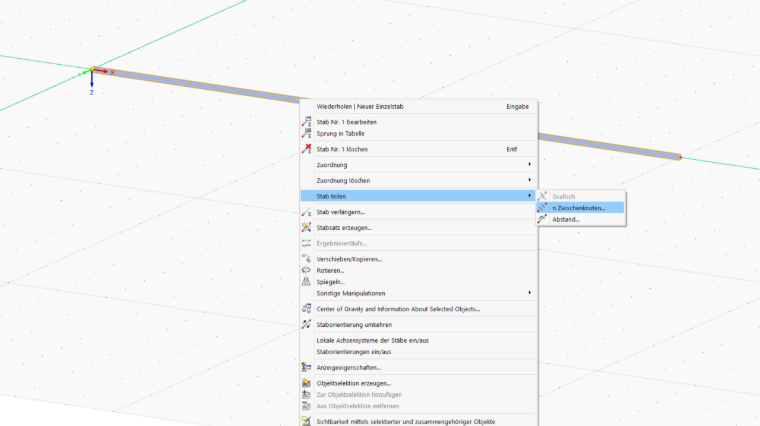Viewport: 760px width, 426px height.
Task: Click the Anzeigeeigenschaften icon
Action: pos(306,367)
